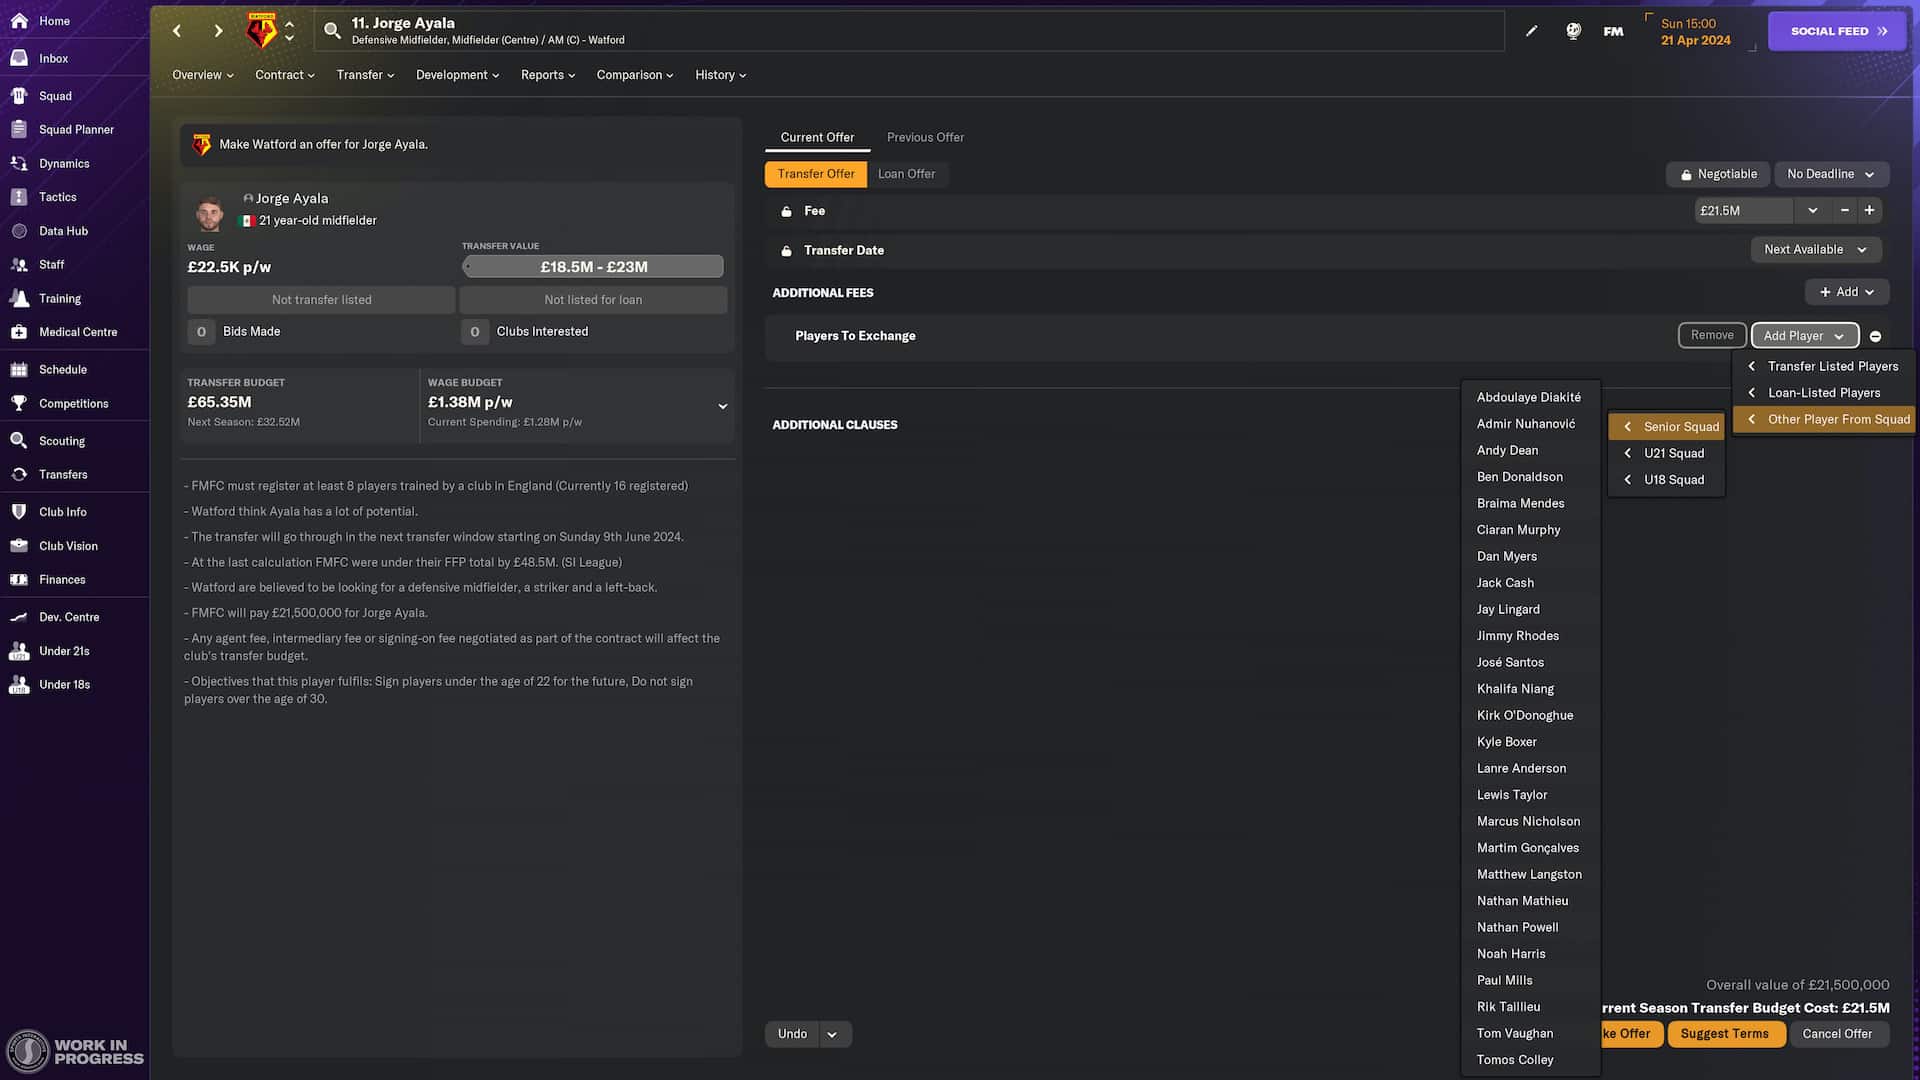Image resolution: width=1920 pixels, height=1080 pixels.
Task: Switch to the Previous Offer tab
Action: click(924, 137)
